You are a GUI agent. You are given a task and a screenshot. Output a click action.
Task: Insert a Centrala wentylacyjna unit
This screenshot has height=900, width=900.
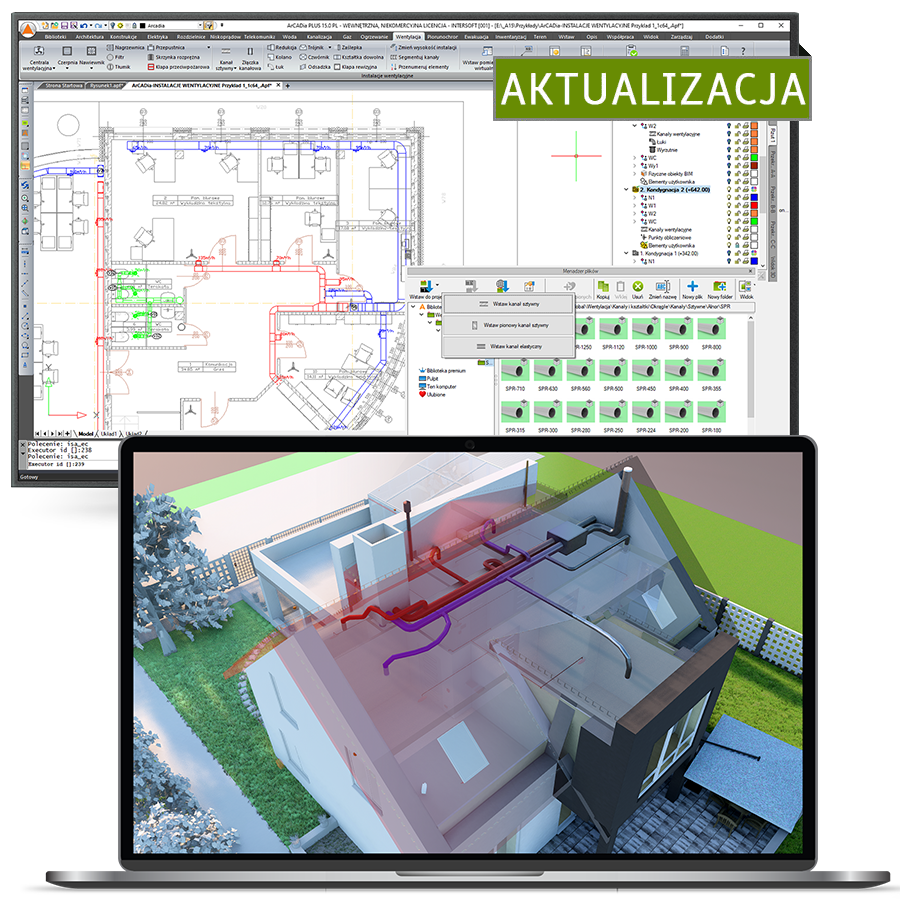point(39,57)
